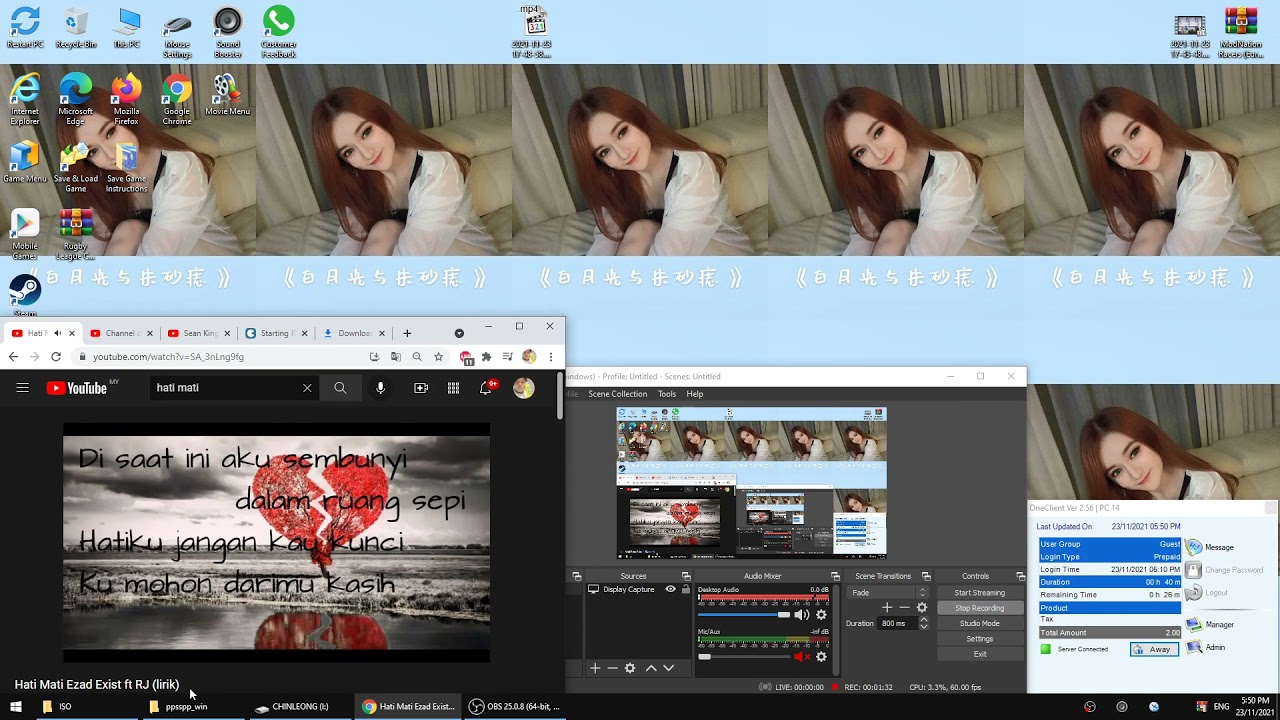Viewport: 1280px width, 720px height.
Task: Open Manager in OneClient
Action: click(x=1210, y=624)
